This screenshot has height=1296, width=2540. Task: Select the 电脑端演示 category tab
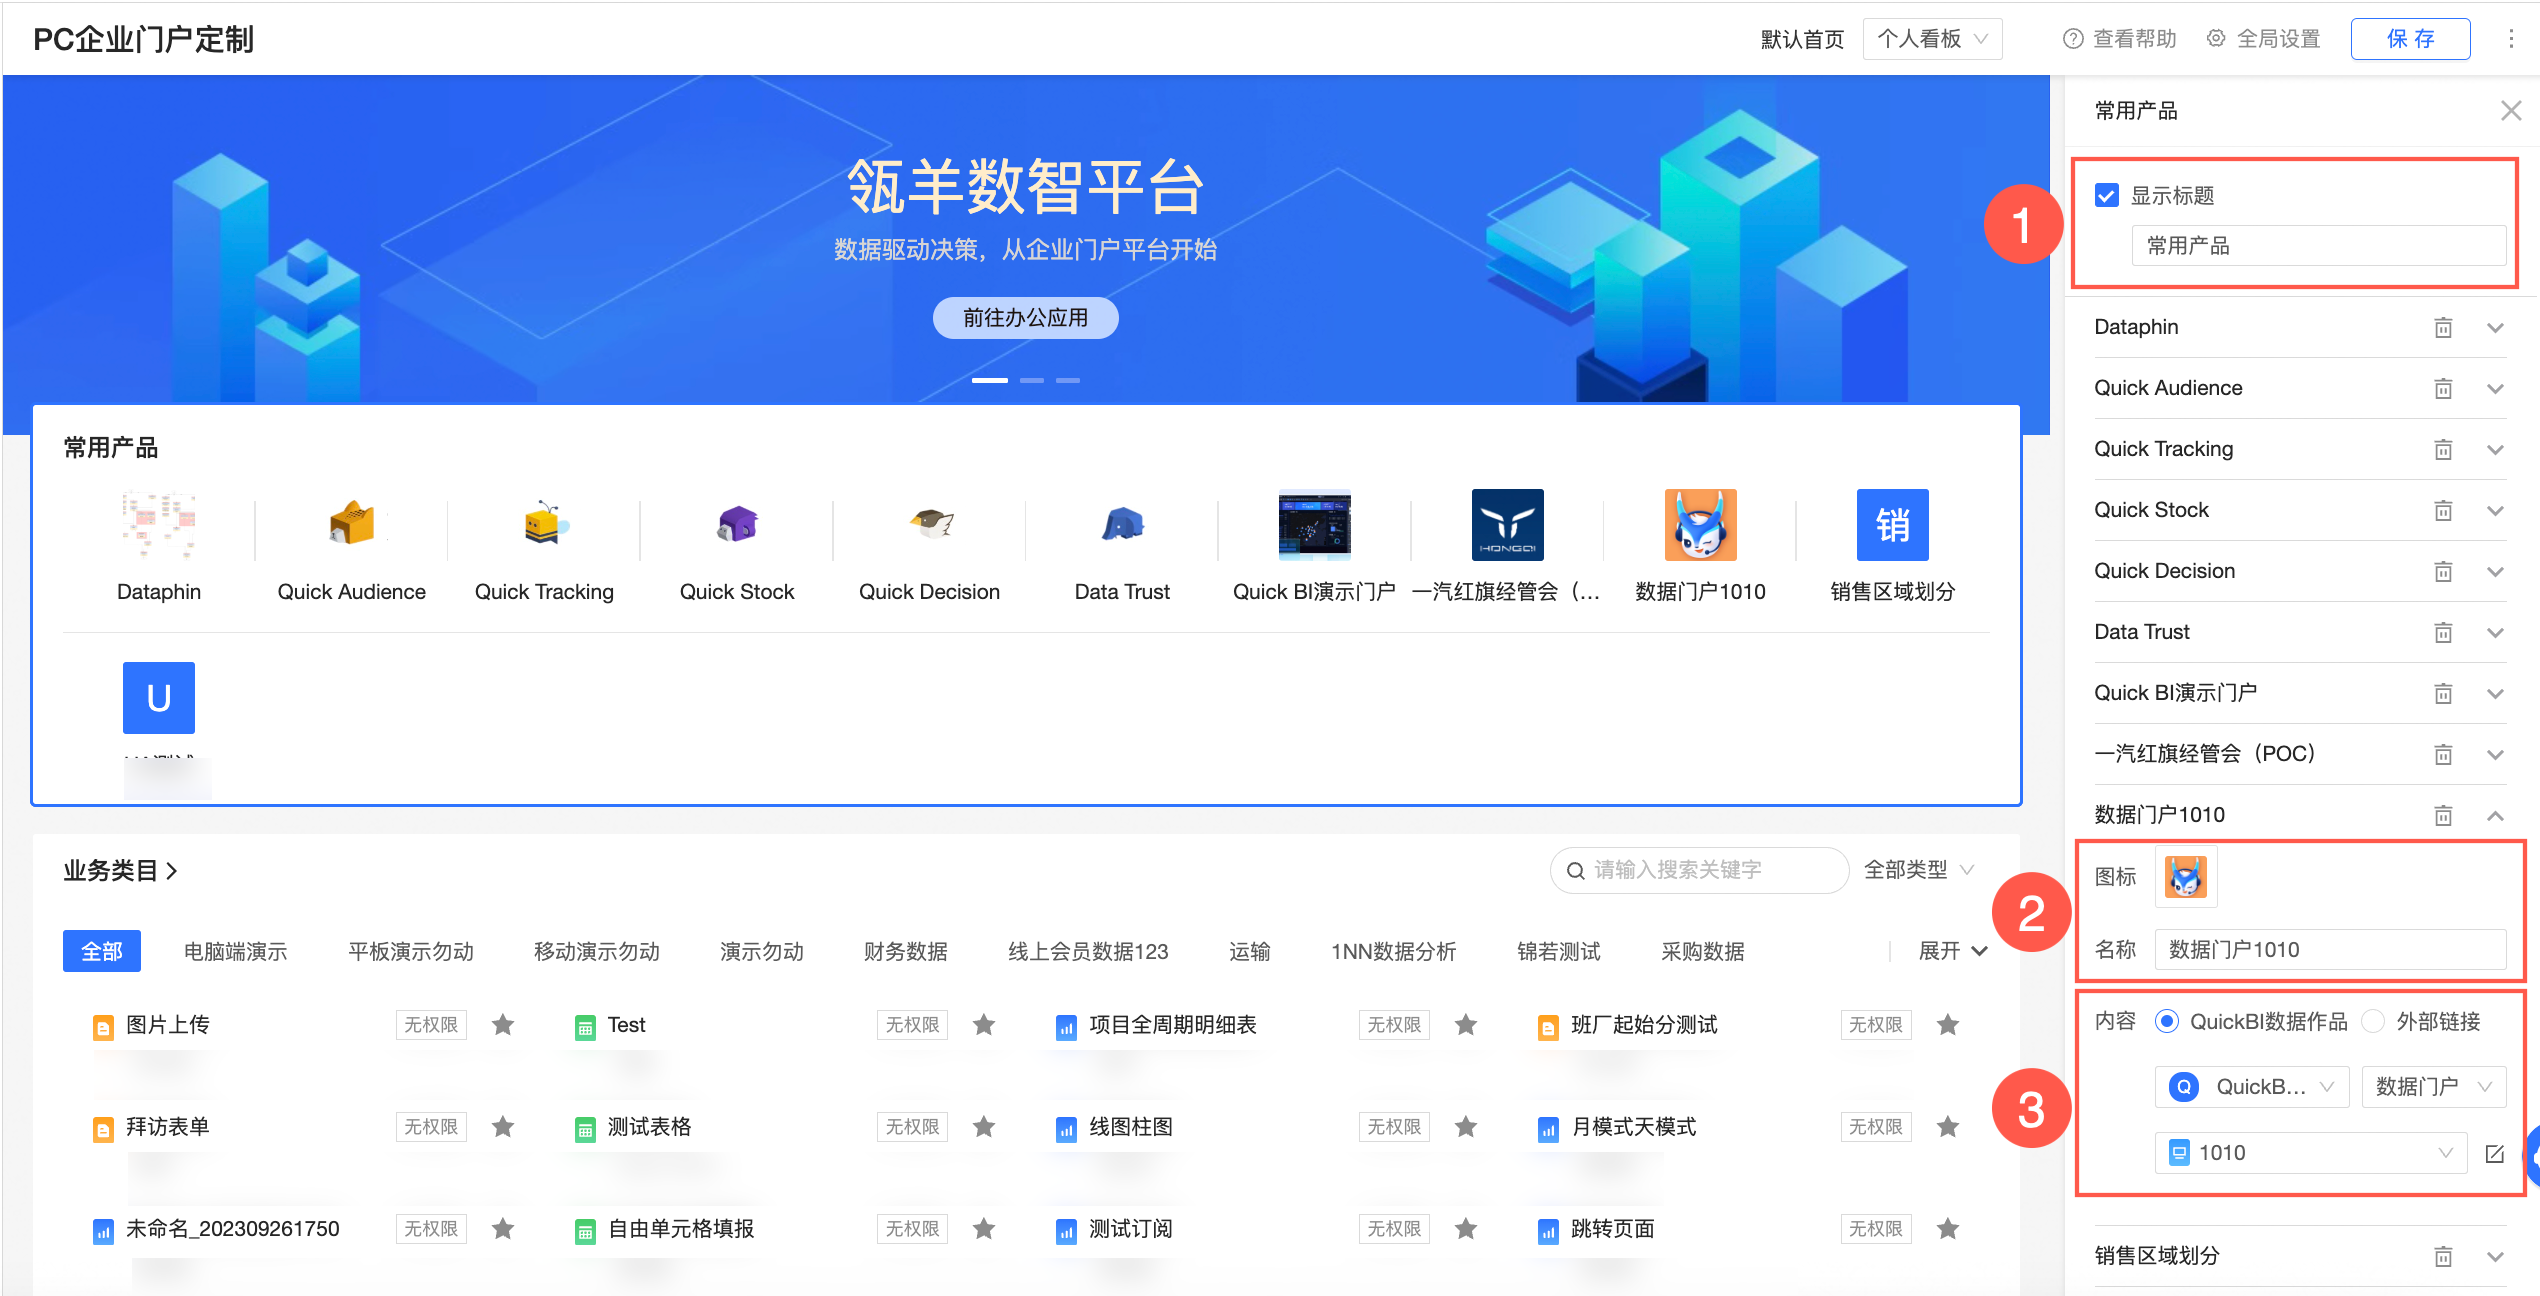coord(235,951)
